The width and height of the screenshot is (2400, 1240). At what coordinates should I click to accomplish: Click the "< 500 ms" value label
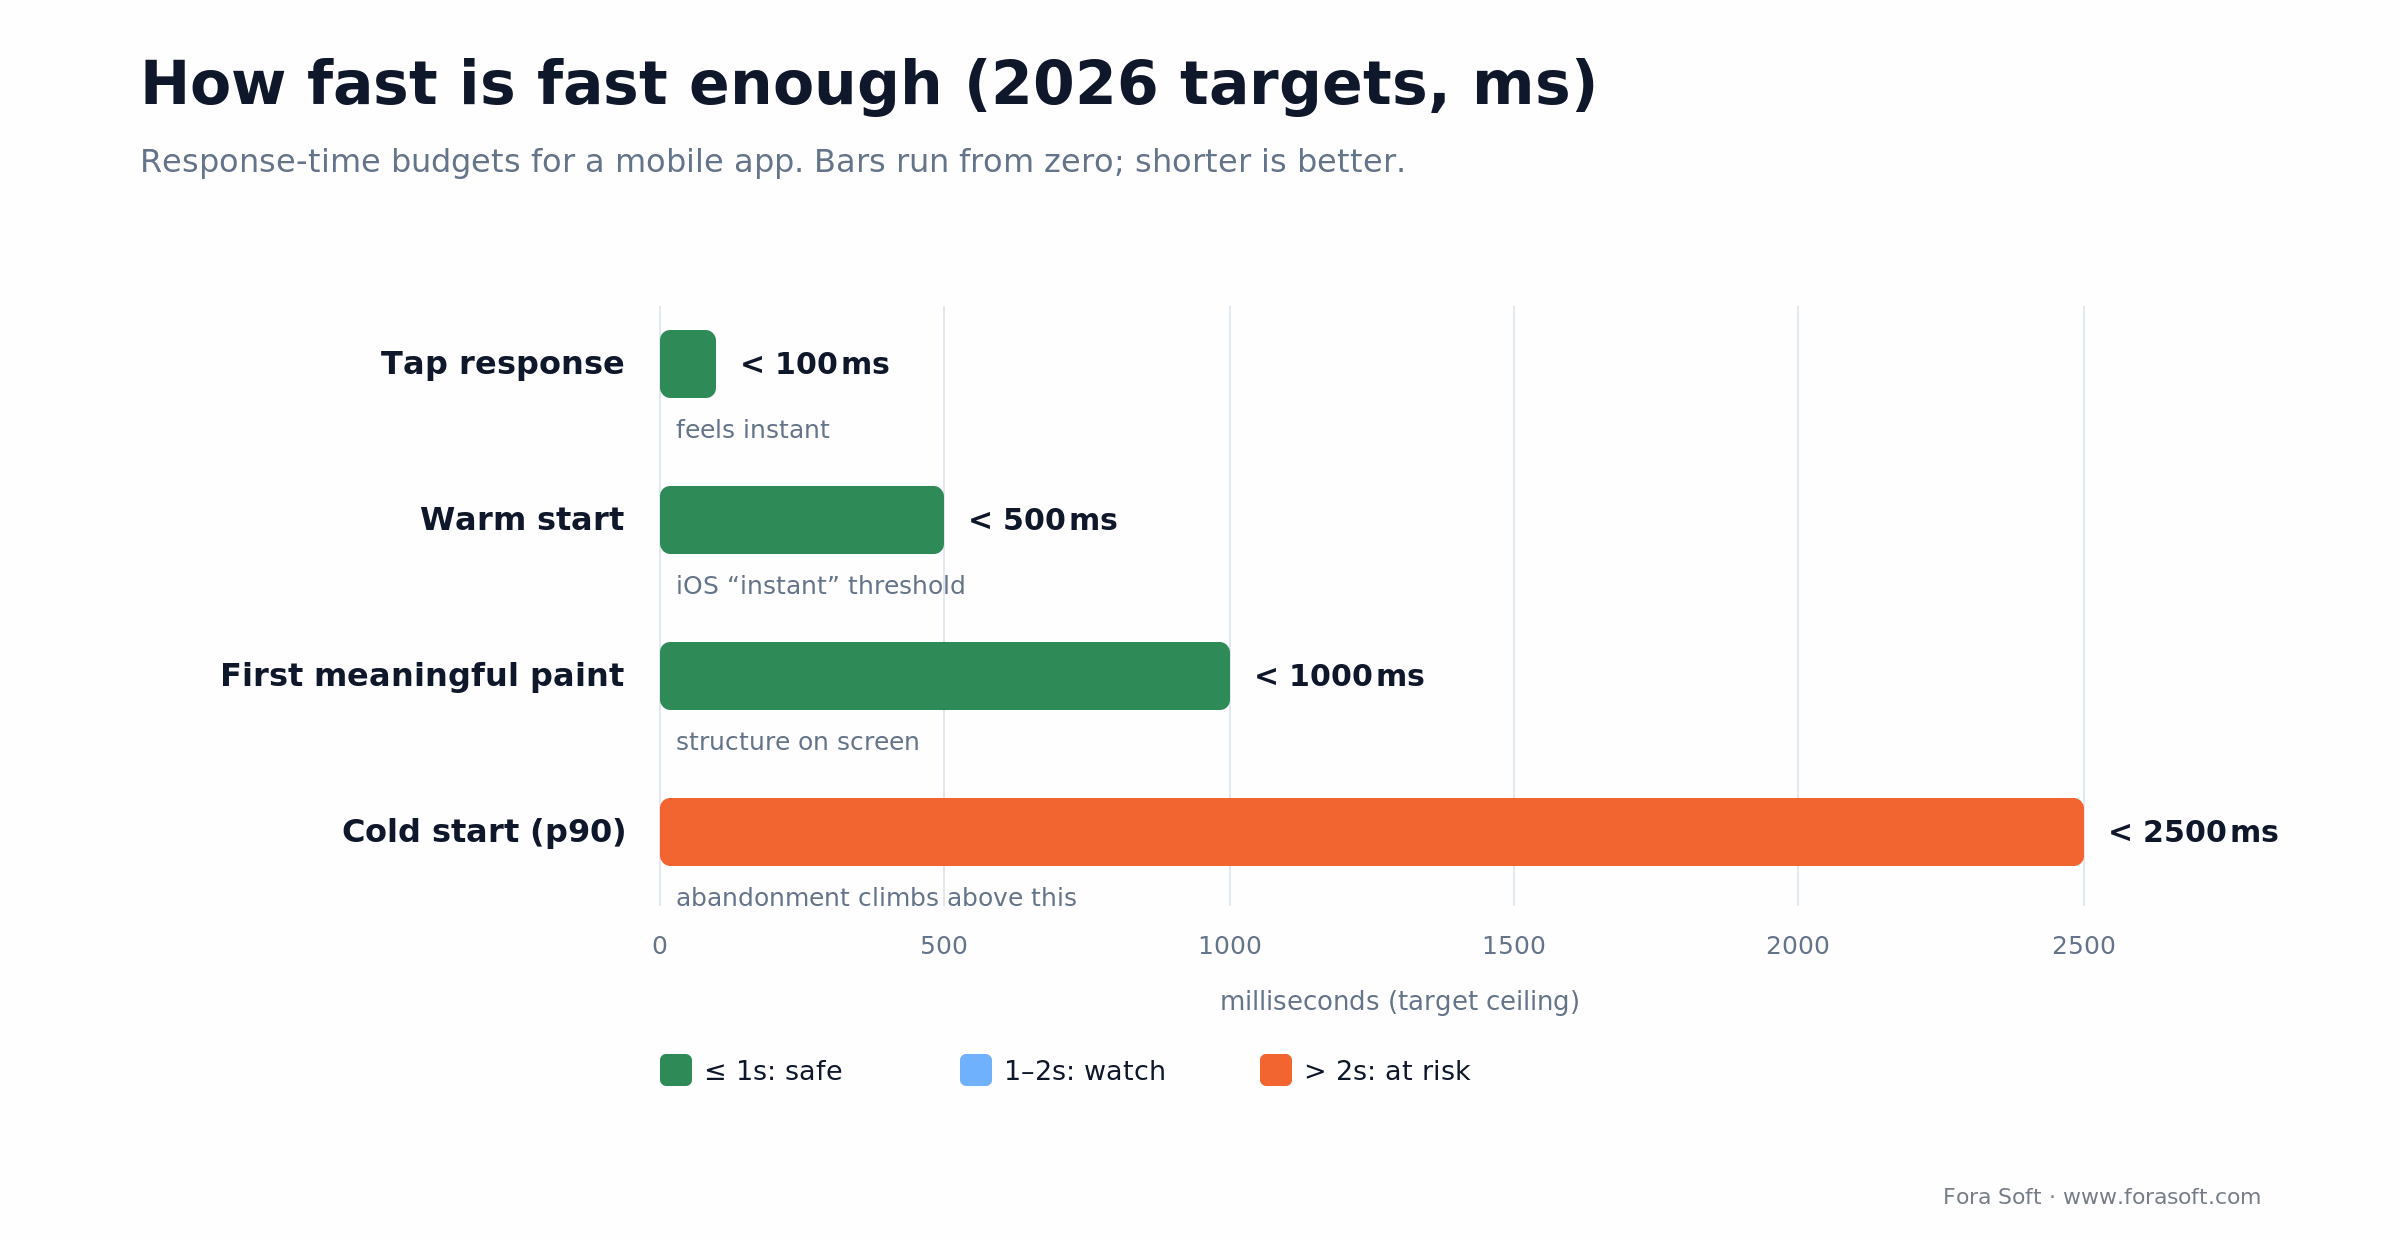click(x=1043, y=520)
